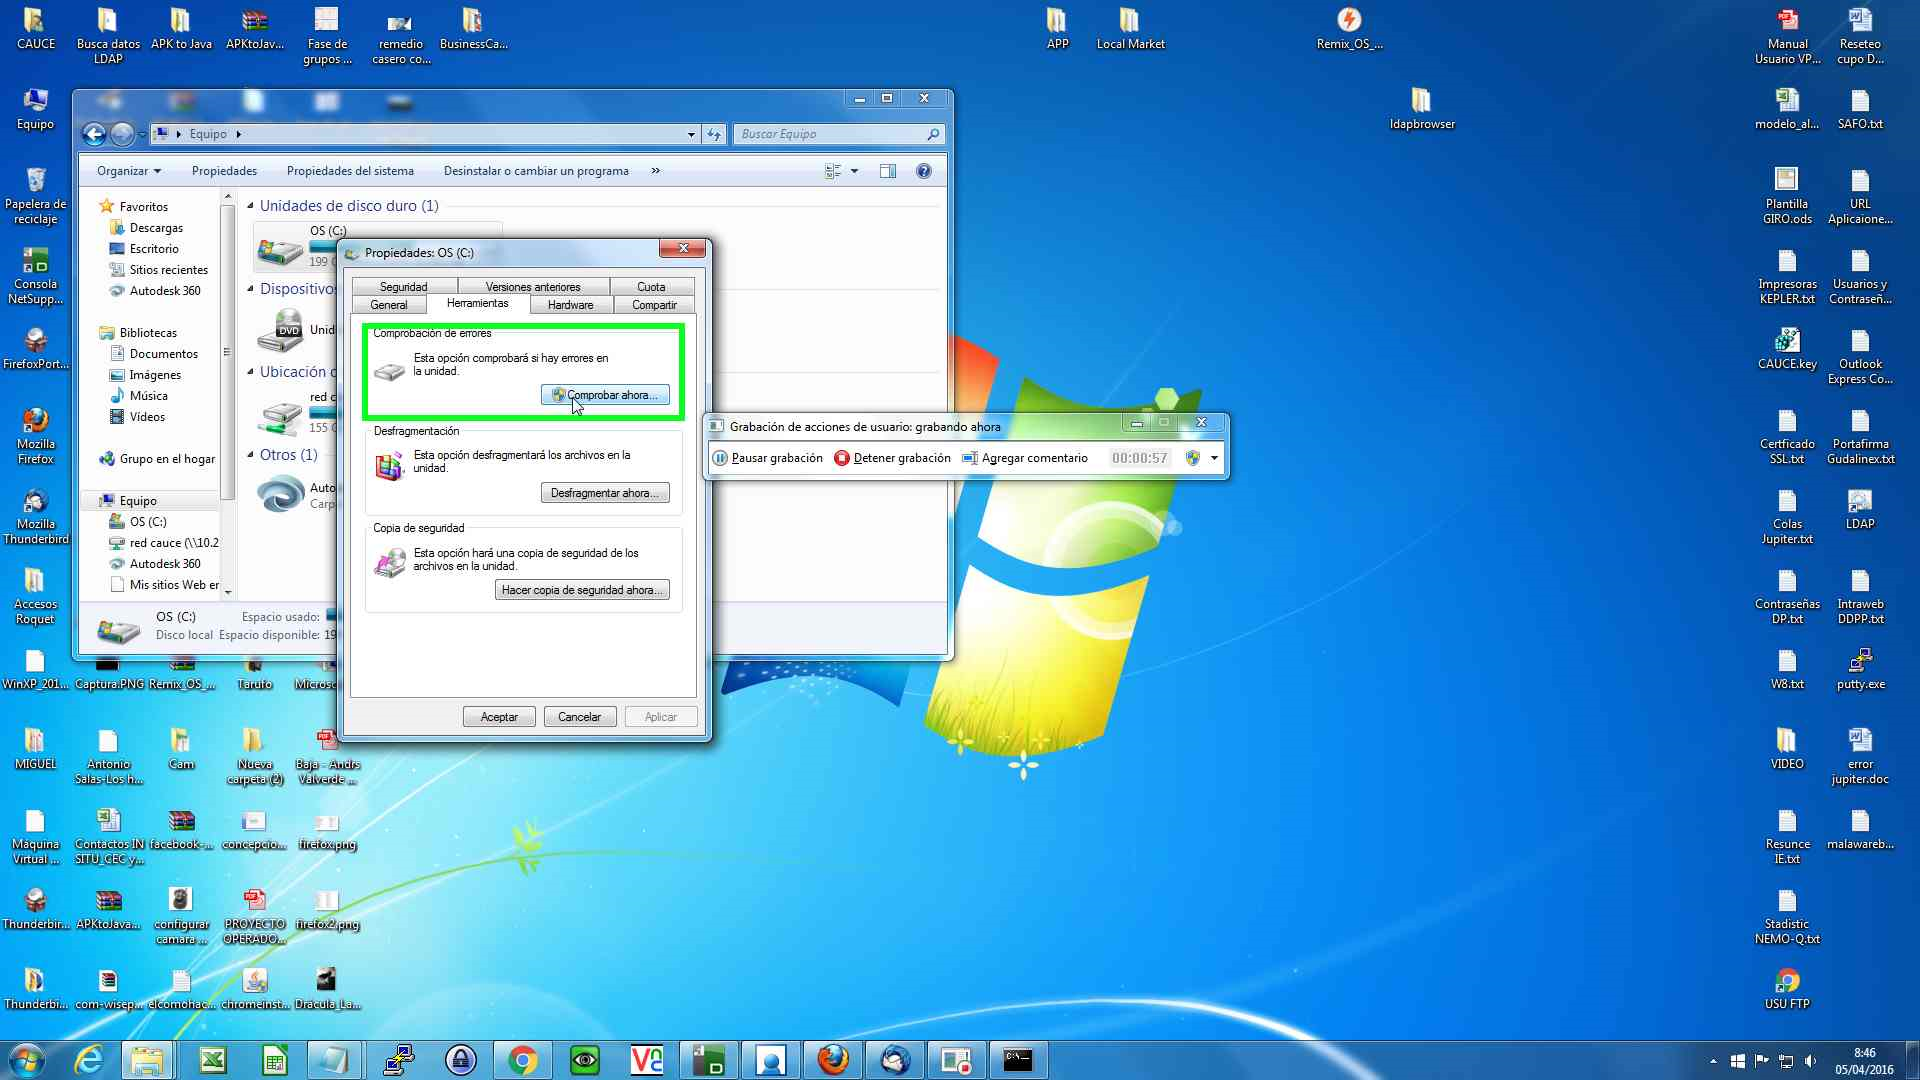
Task: Open Internet Explorer from taskbar
Action: (x=89, y=1060)
